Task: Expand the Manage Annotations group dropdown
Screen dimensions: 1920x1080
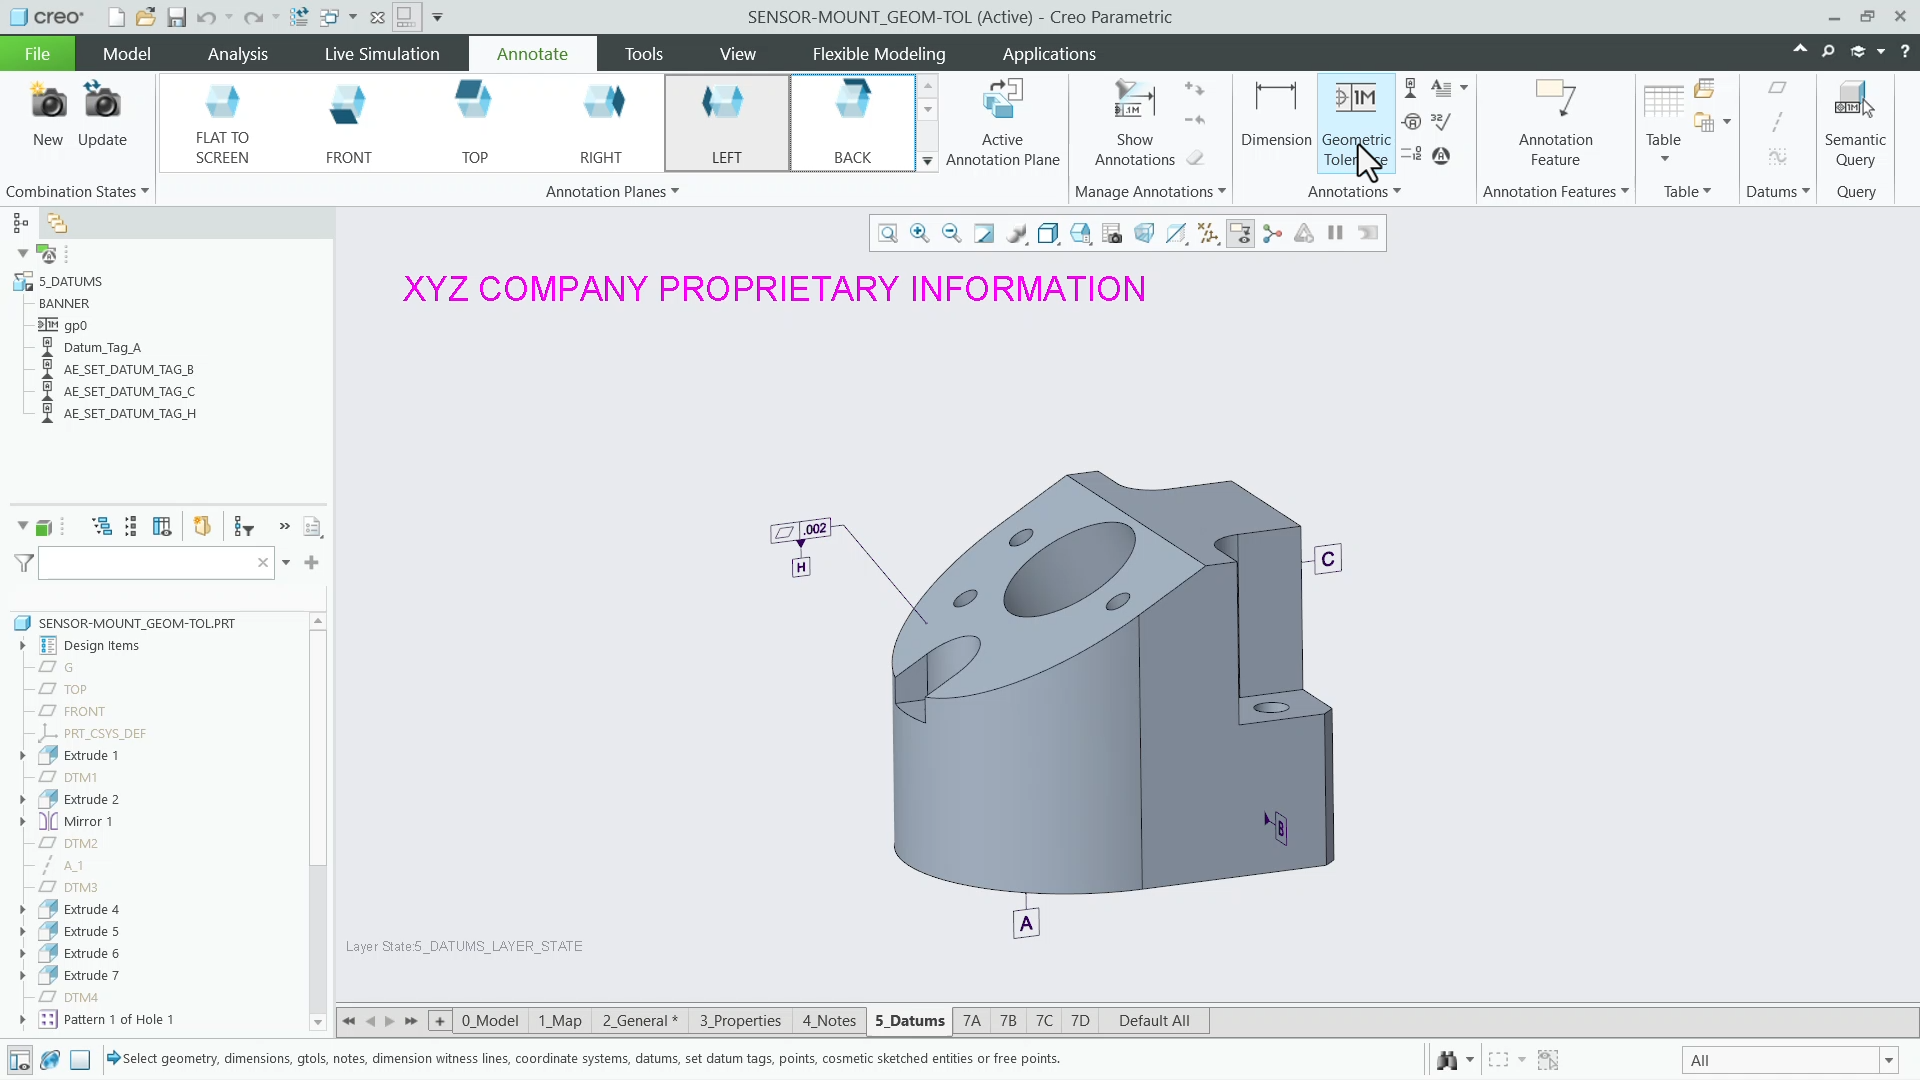Action: point(1150,191)
